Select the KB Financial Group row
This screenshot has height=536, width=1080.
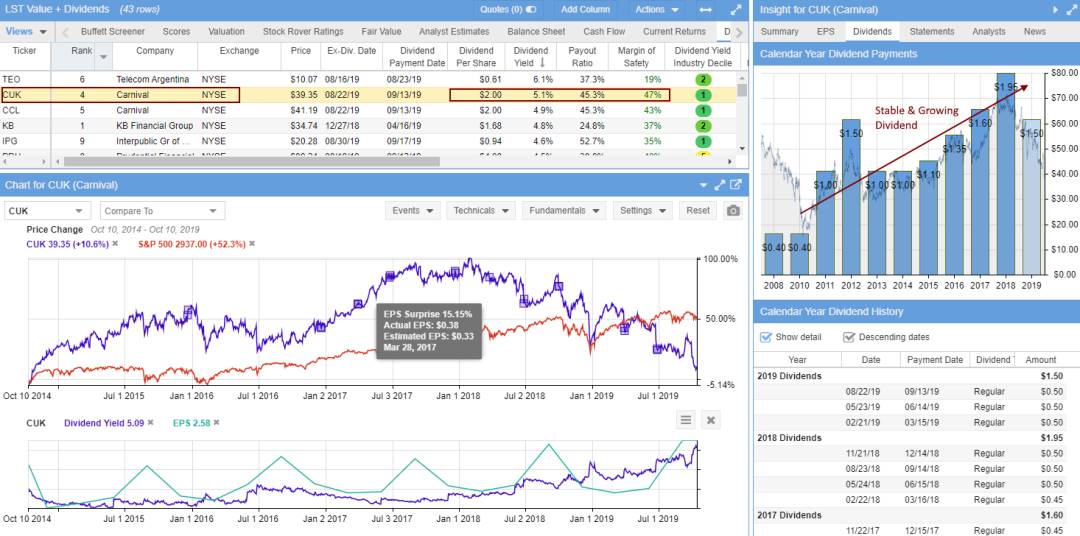point(154,126)
